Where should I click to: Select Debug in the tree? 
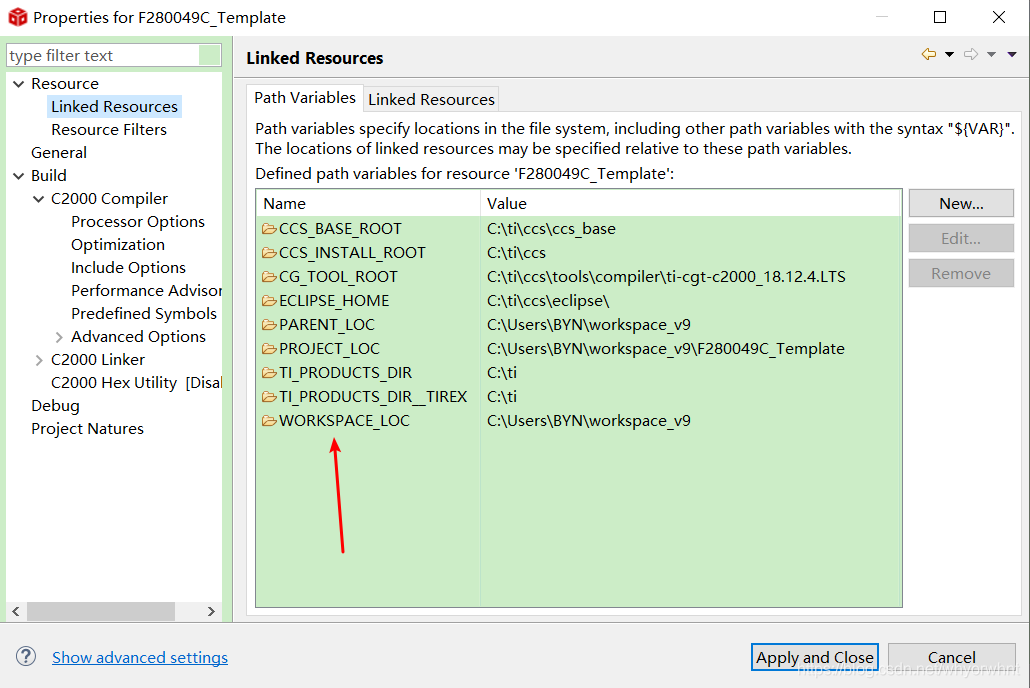coord(55,405)
